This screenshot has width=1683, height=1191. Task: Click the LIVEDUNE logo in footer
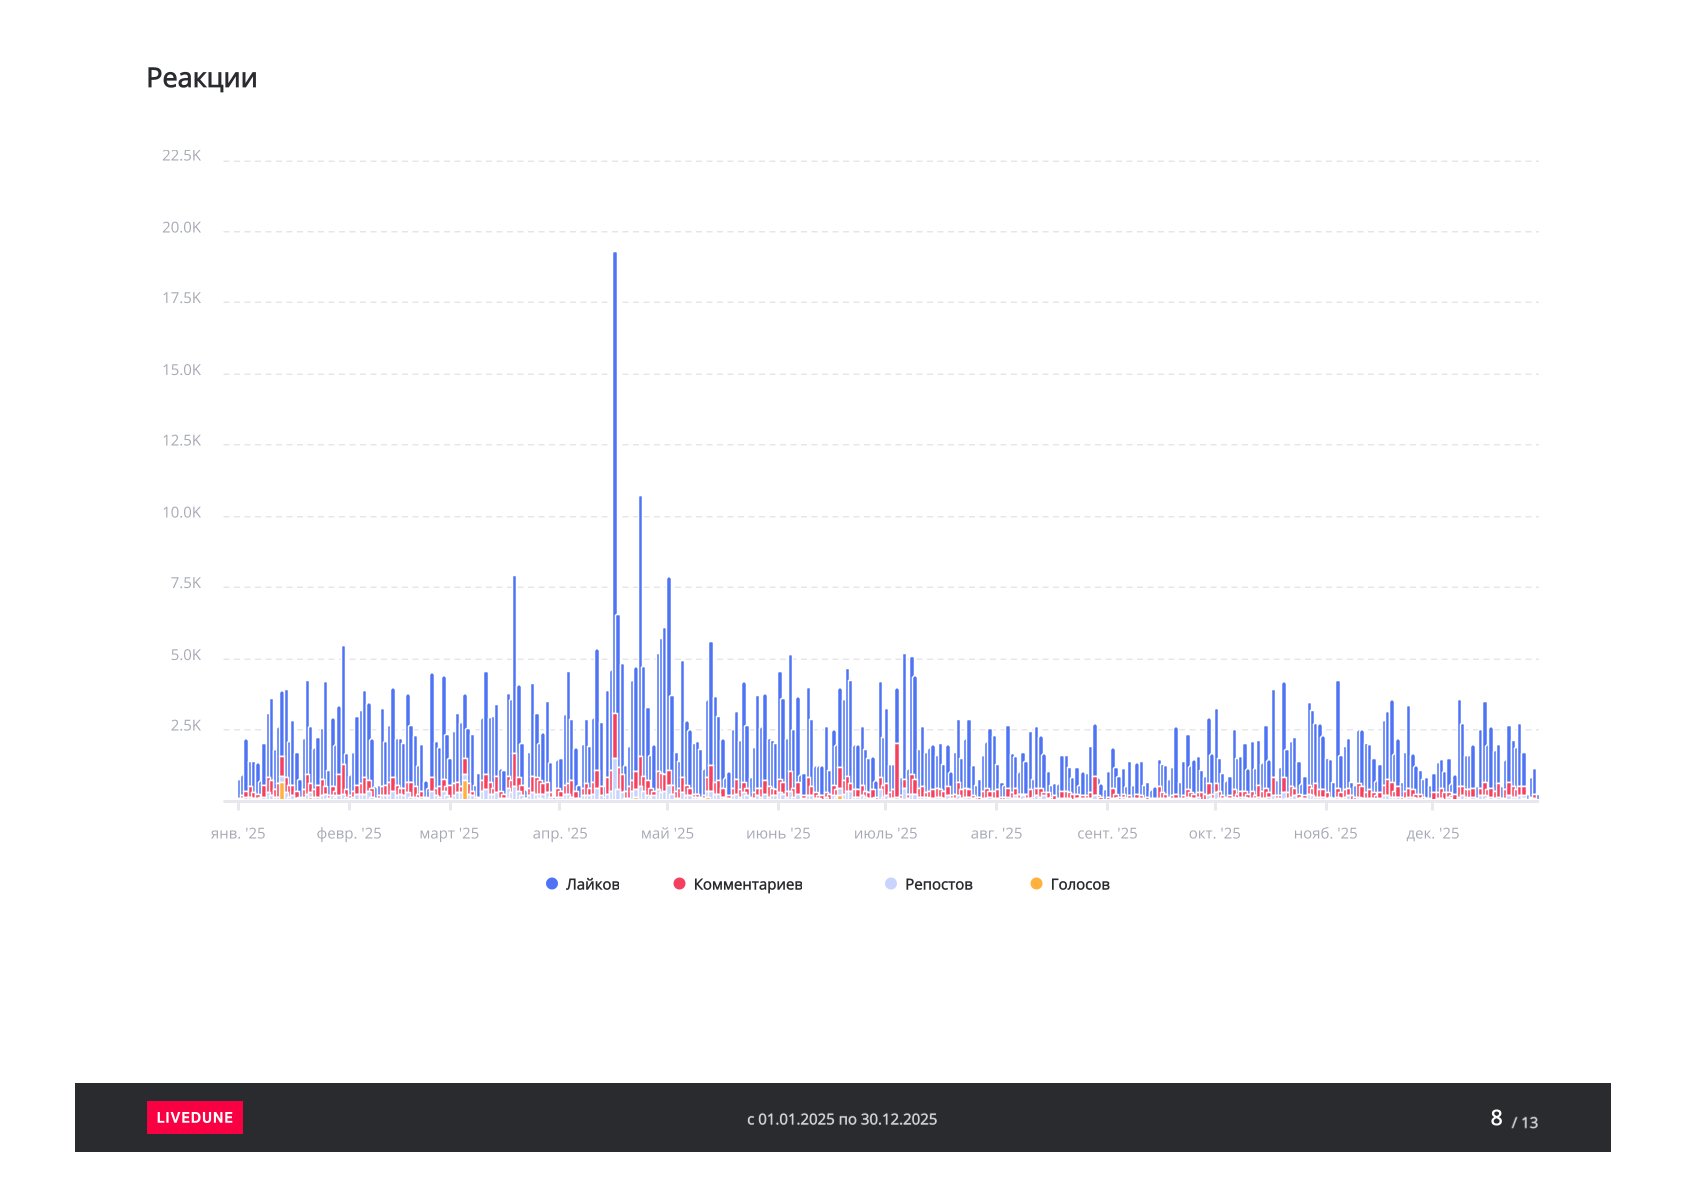click(194, 1117)
